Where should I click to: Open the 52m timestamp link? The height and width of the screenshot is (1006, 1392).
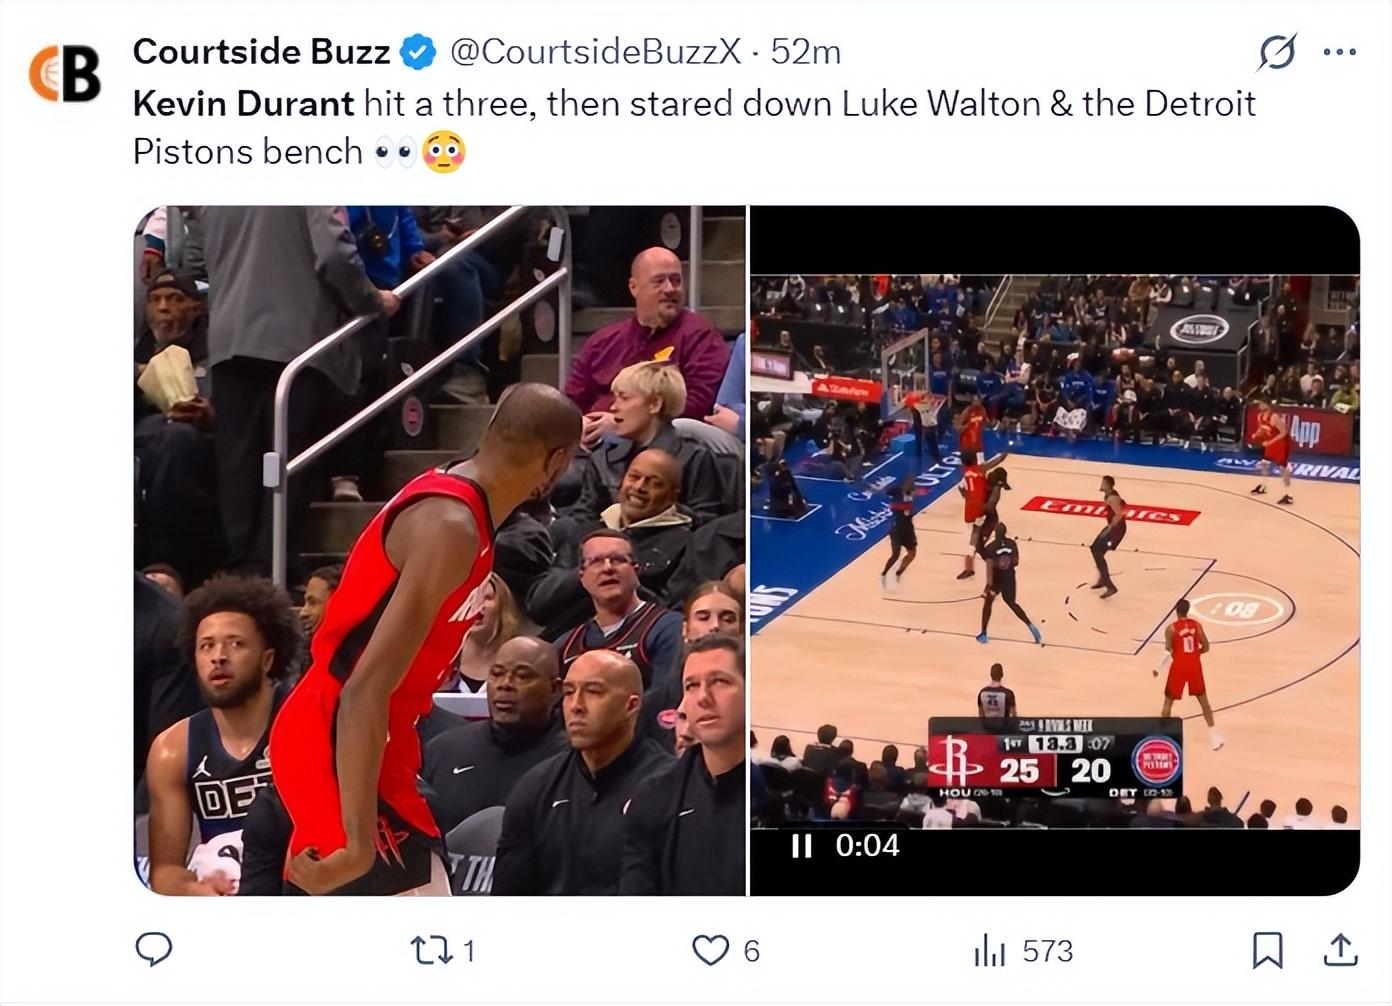click(x=805, y=52)
